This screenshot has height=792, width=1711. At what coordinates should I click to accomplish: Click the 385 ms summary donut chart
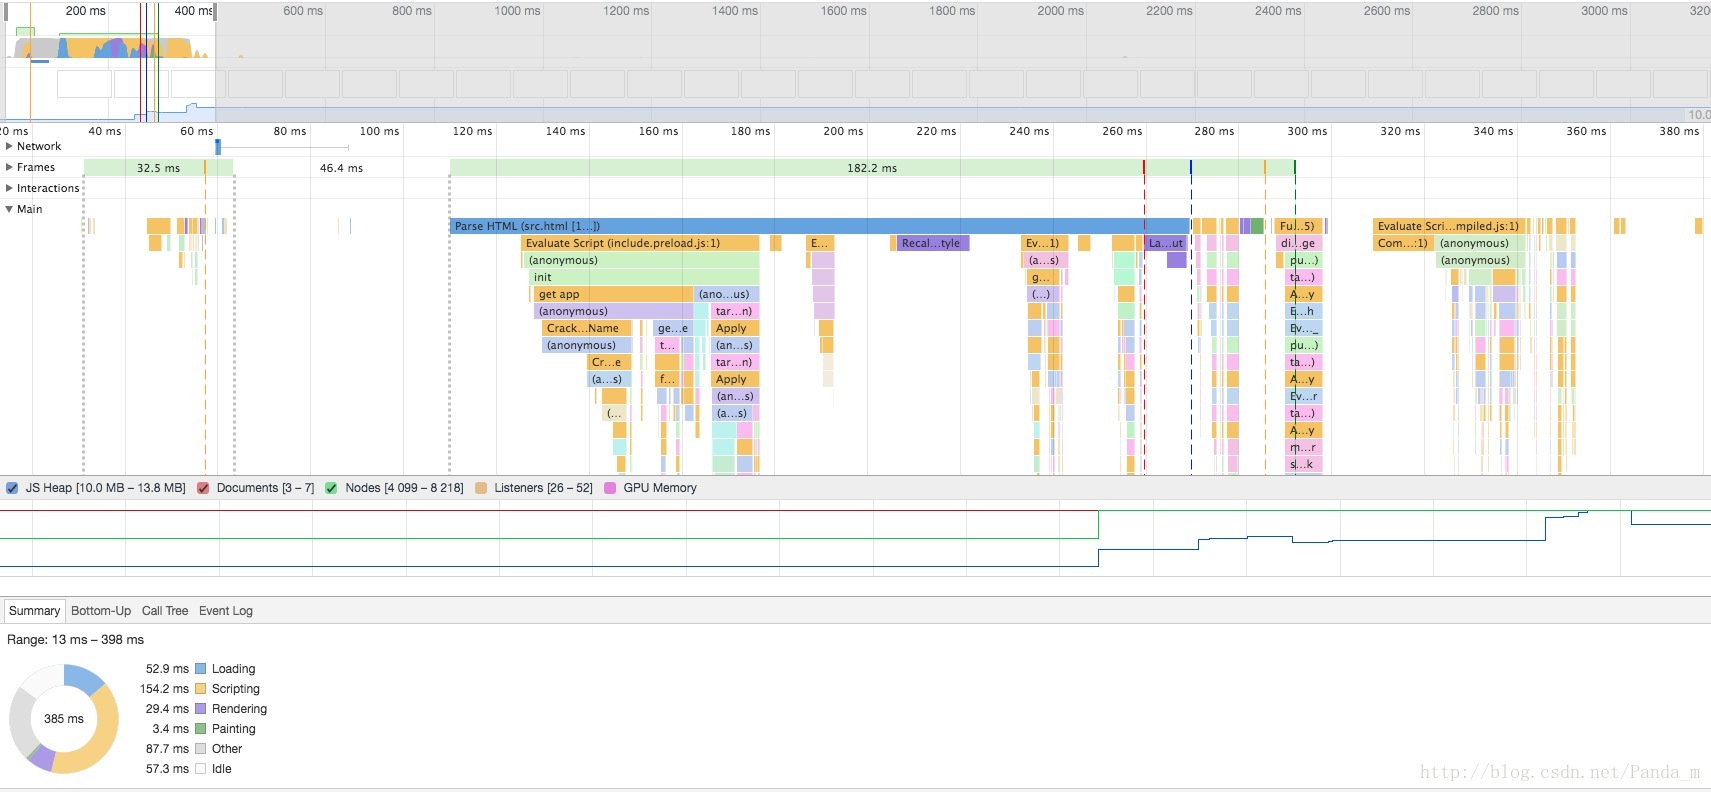point(64,719)
